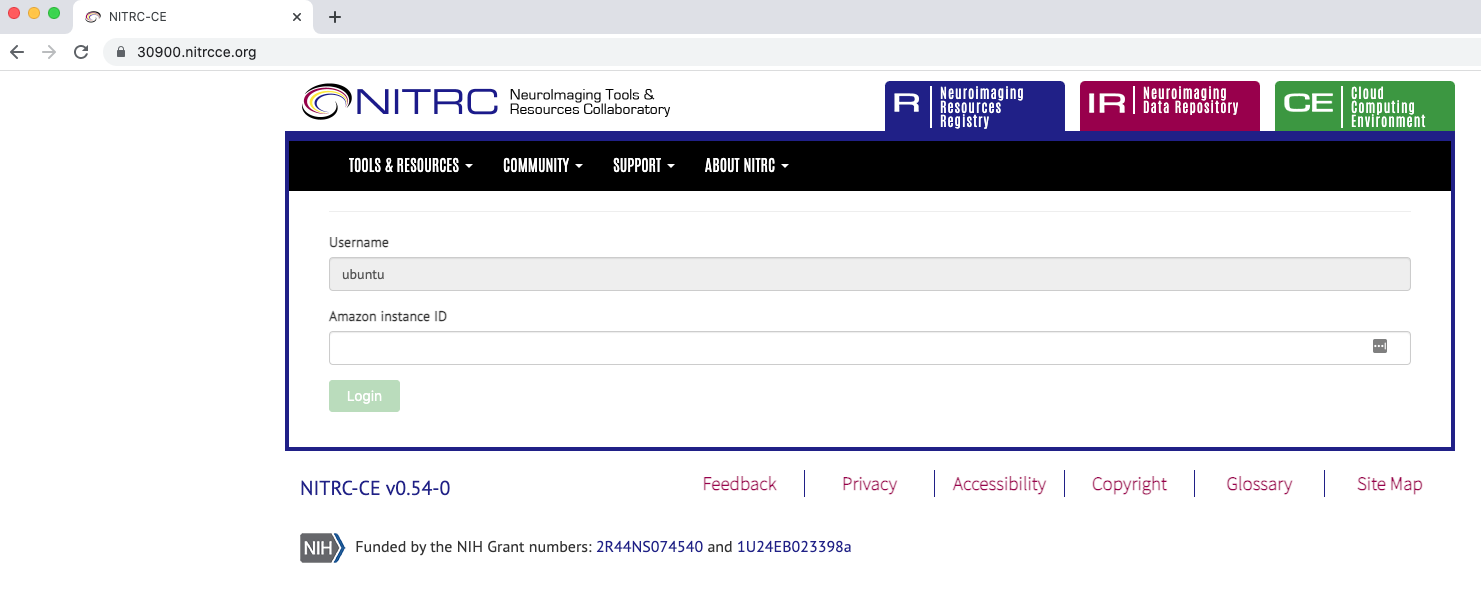Open the Cloud Computing Environment tab
1481x596 pixels.
pos(1365,106)
